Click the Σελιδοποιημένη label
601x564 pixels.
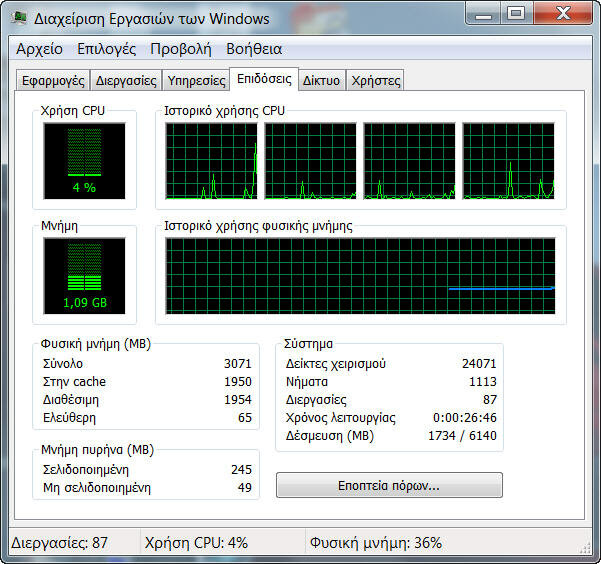86,470
